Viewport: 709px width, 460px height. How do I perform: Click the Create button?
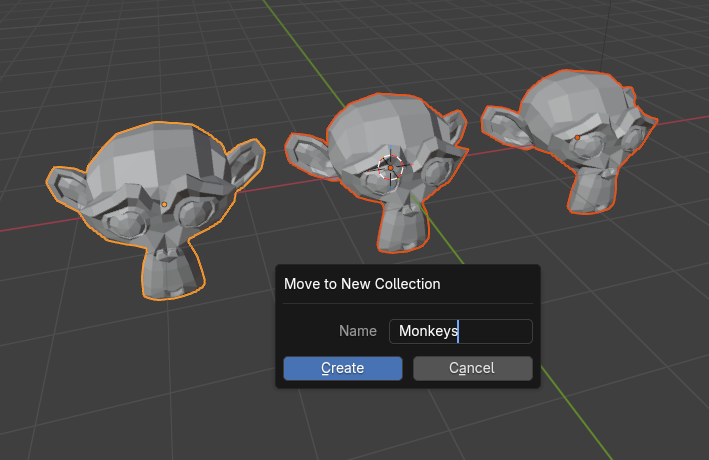[x=343, y=368]
